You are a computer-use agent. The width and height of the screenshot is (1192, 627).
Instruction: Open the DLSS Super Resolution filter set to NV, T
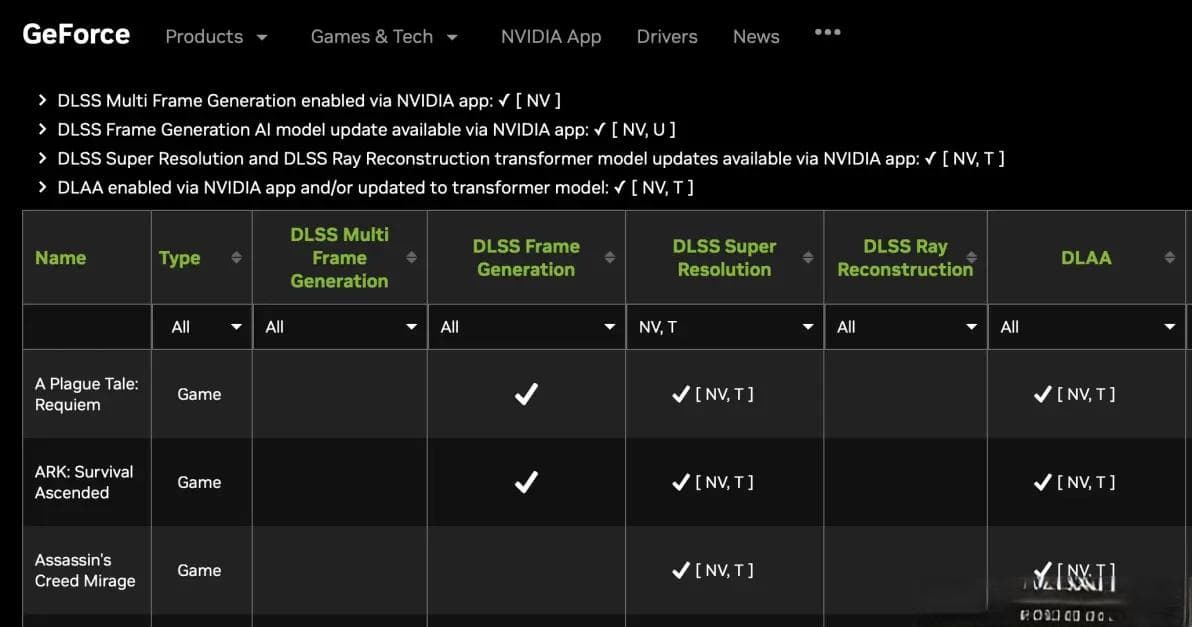(x=724, y=327)
